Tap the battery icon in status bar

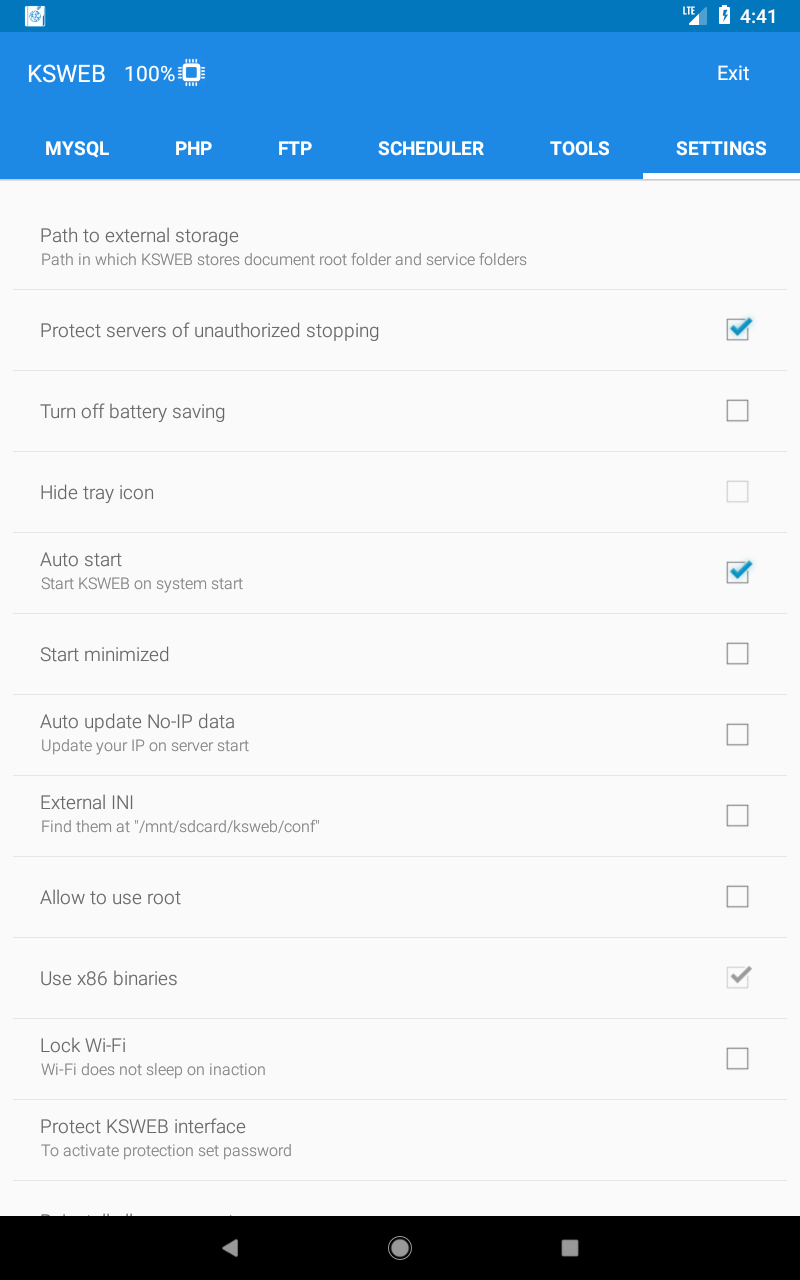[x=724, y=16]
